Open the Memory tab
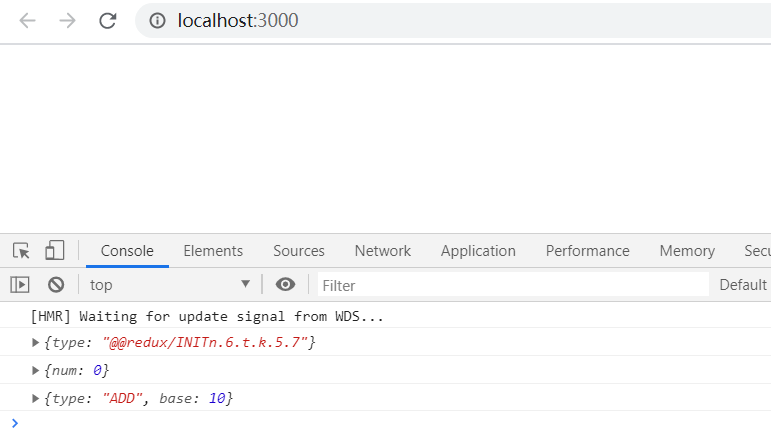This screenshot has width=771, height=438. (x=687, y=251)
